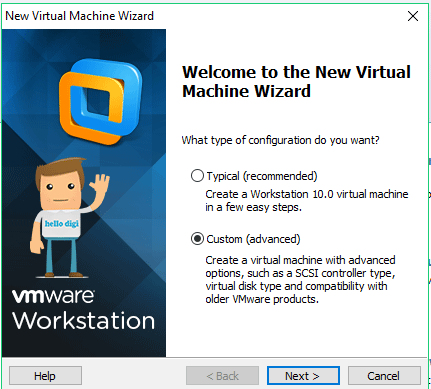Cancel the New Virtual Machine Wizard
This screenshot has height=389, width=431.
click(x=384, y=376)
